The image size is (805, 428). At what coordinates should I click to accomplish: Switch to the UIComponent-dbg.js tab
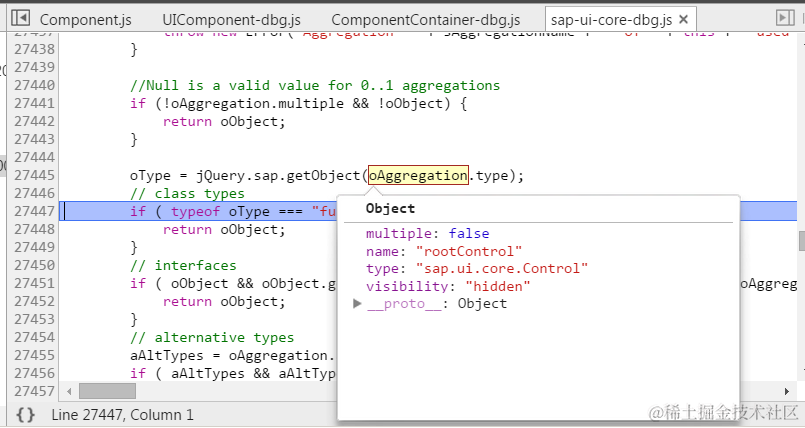point(232,20)
